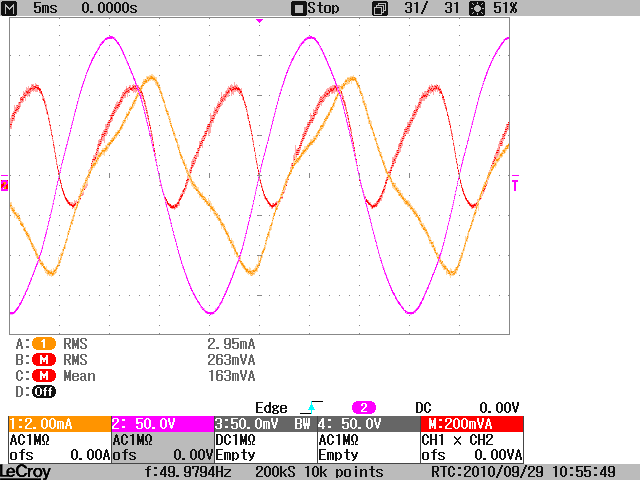Screen dimensions: 640x480
Task: Click the Stop acquisition indicator
Action: coord(315,8)
